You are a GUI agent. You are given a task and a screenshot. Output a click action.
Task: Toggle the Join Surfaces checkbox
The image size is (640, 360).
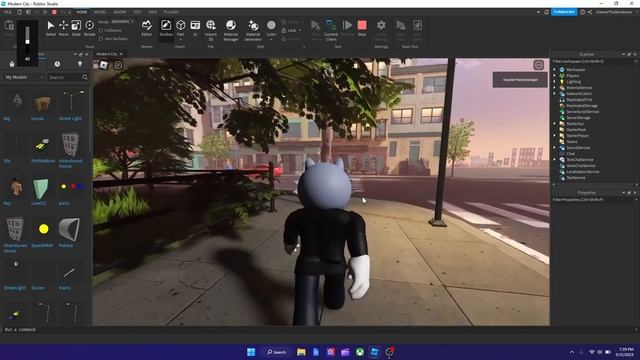point(101,39)
